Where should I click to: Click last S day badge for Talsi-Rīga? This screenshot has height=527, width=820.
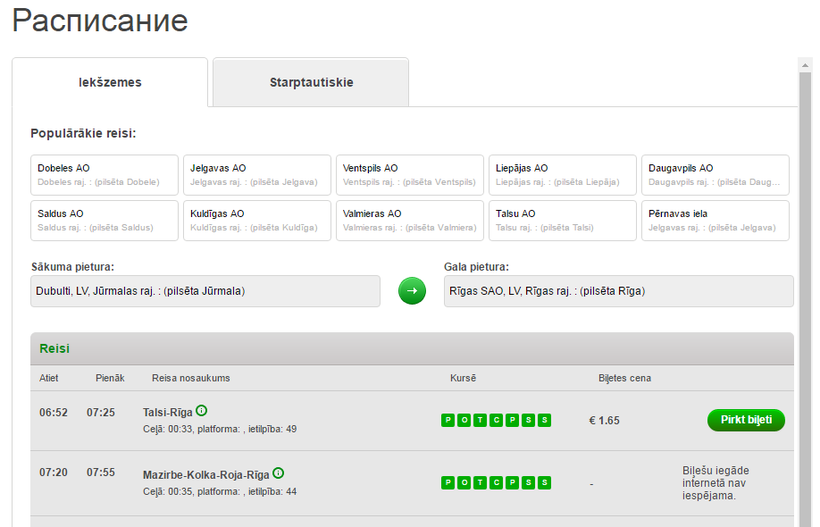544,420
